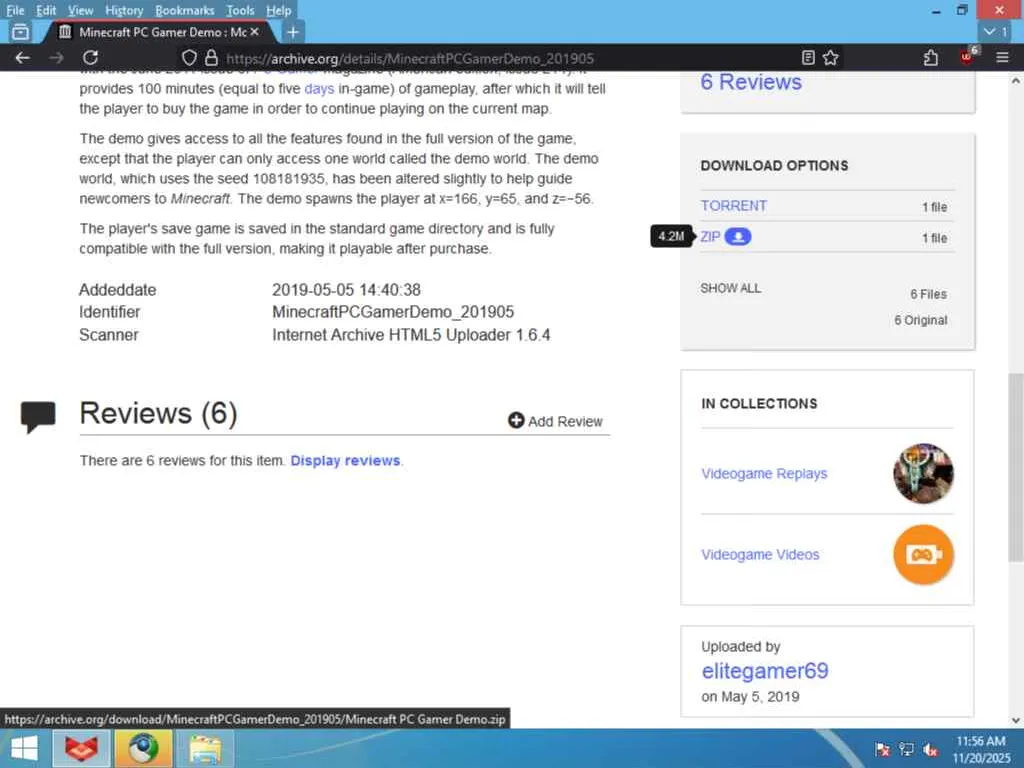Open the red app in the taskbar

[x=81, y=748]
